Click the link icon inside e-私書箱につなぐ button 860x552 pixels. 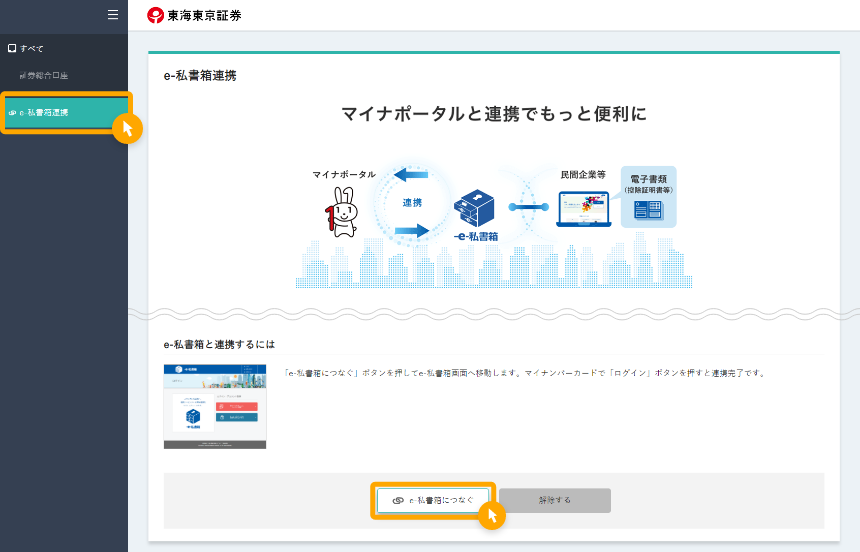coord(398,500)
